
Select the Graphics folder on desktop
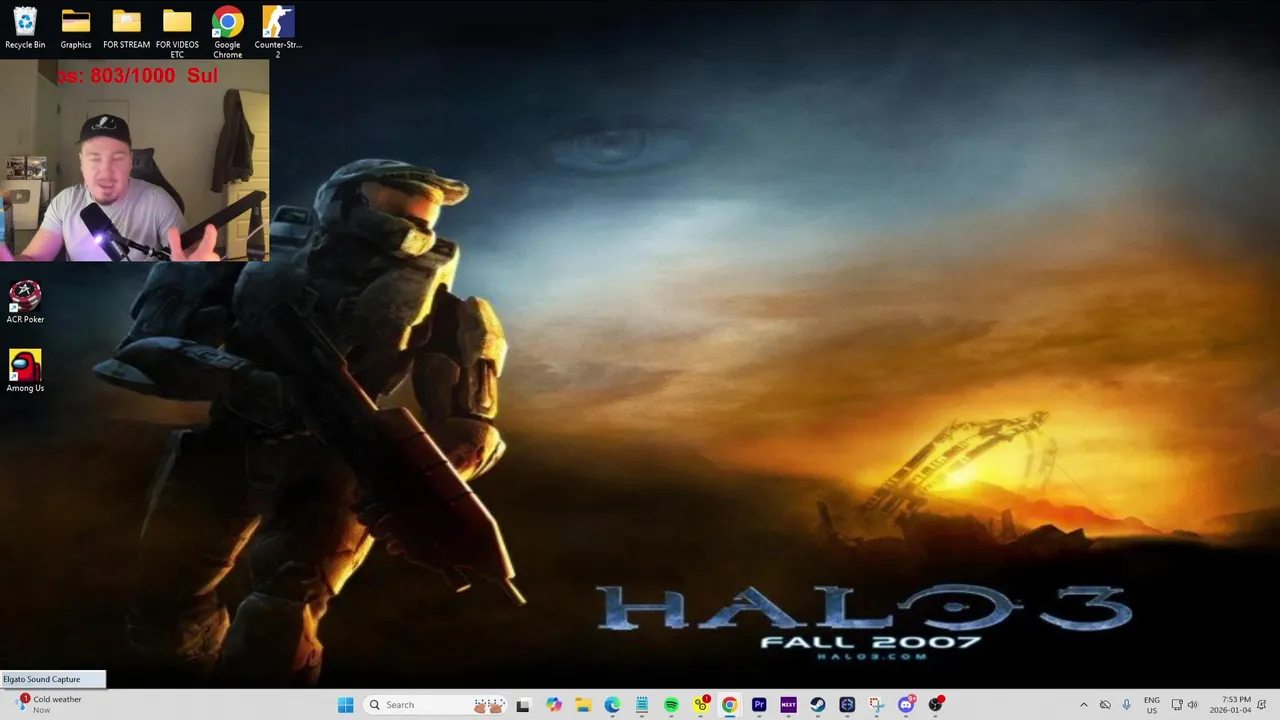(x=76, y=28)
